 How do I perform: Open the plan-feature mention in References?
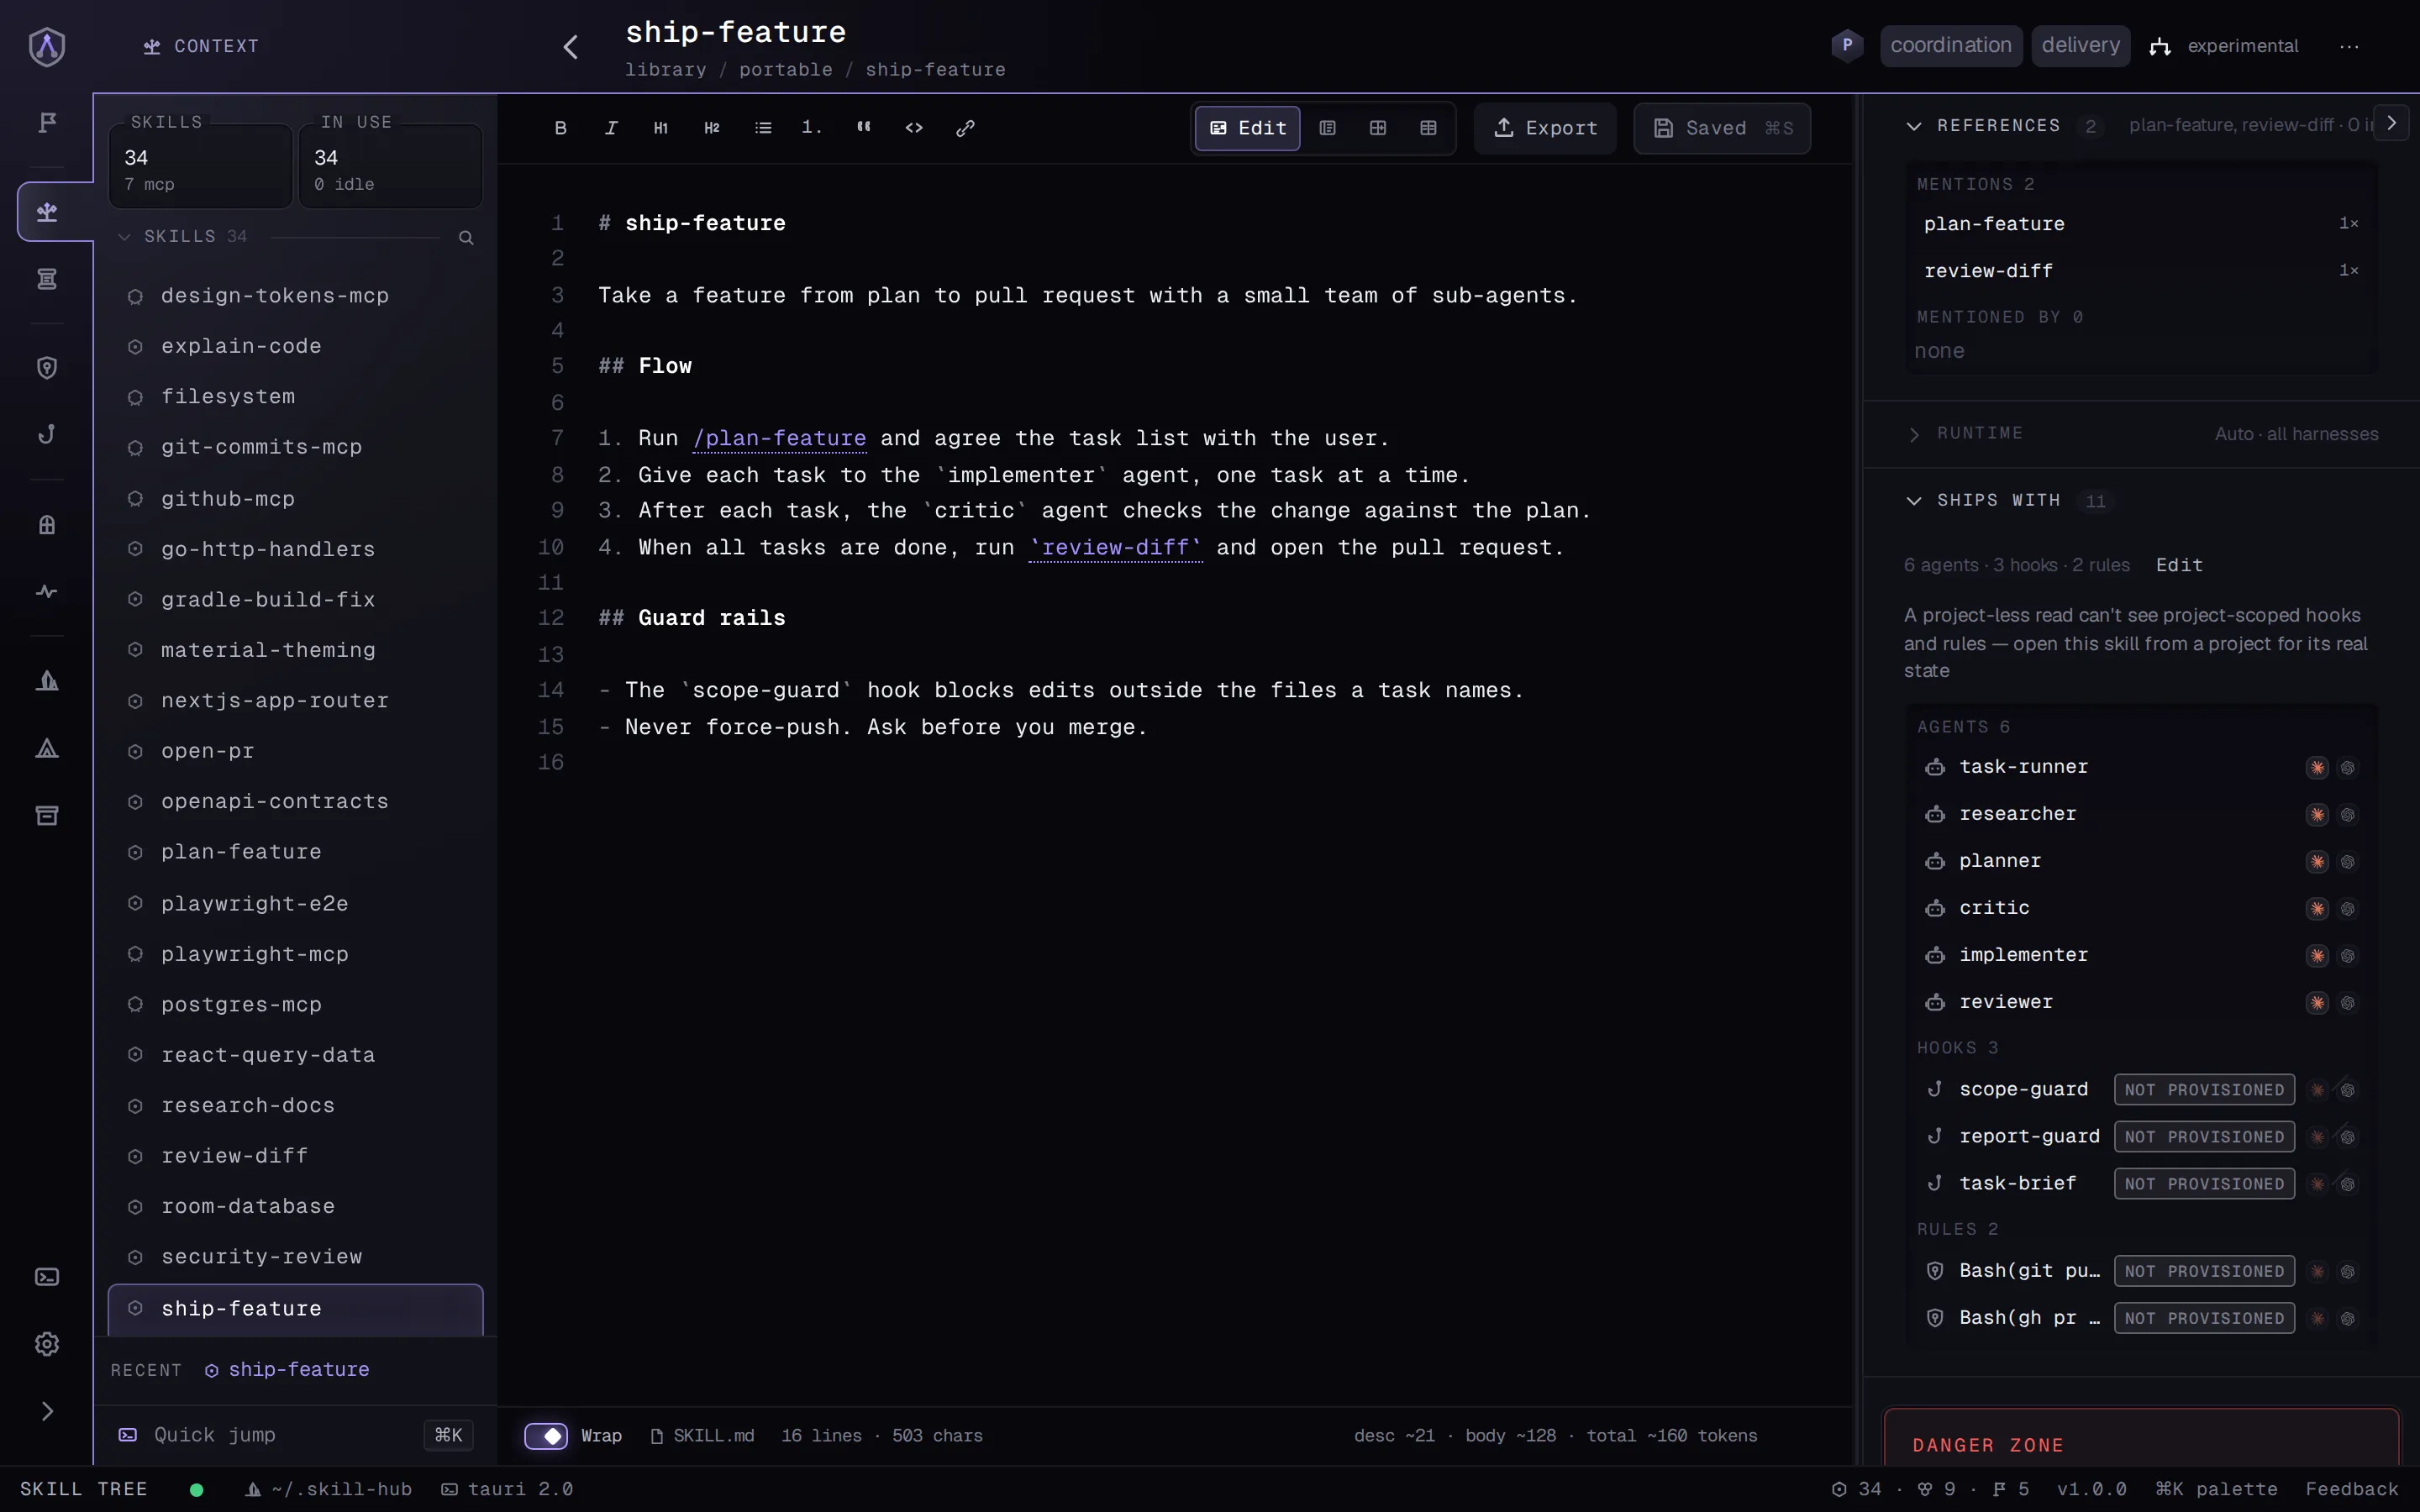[2141, 224]
